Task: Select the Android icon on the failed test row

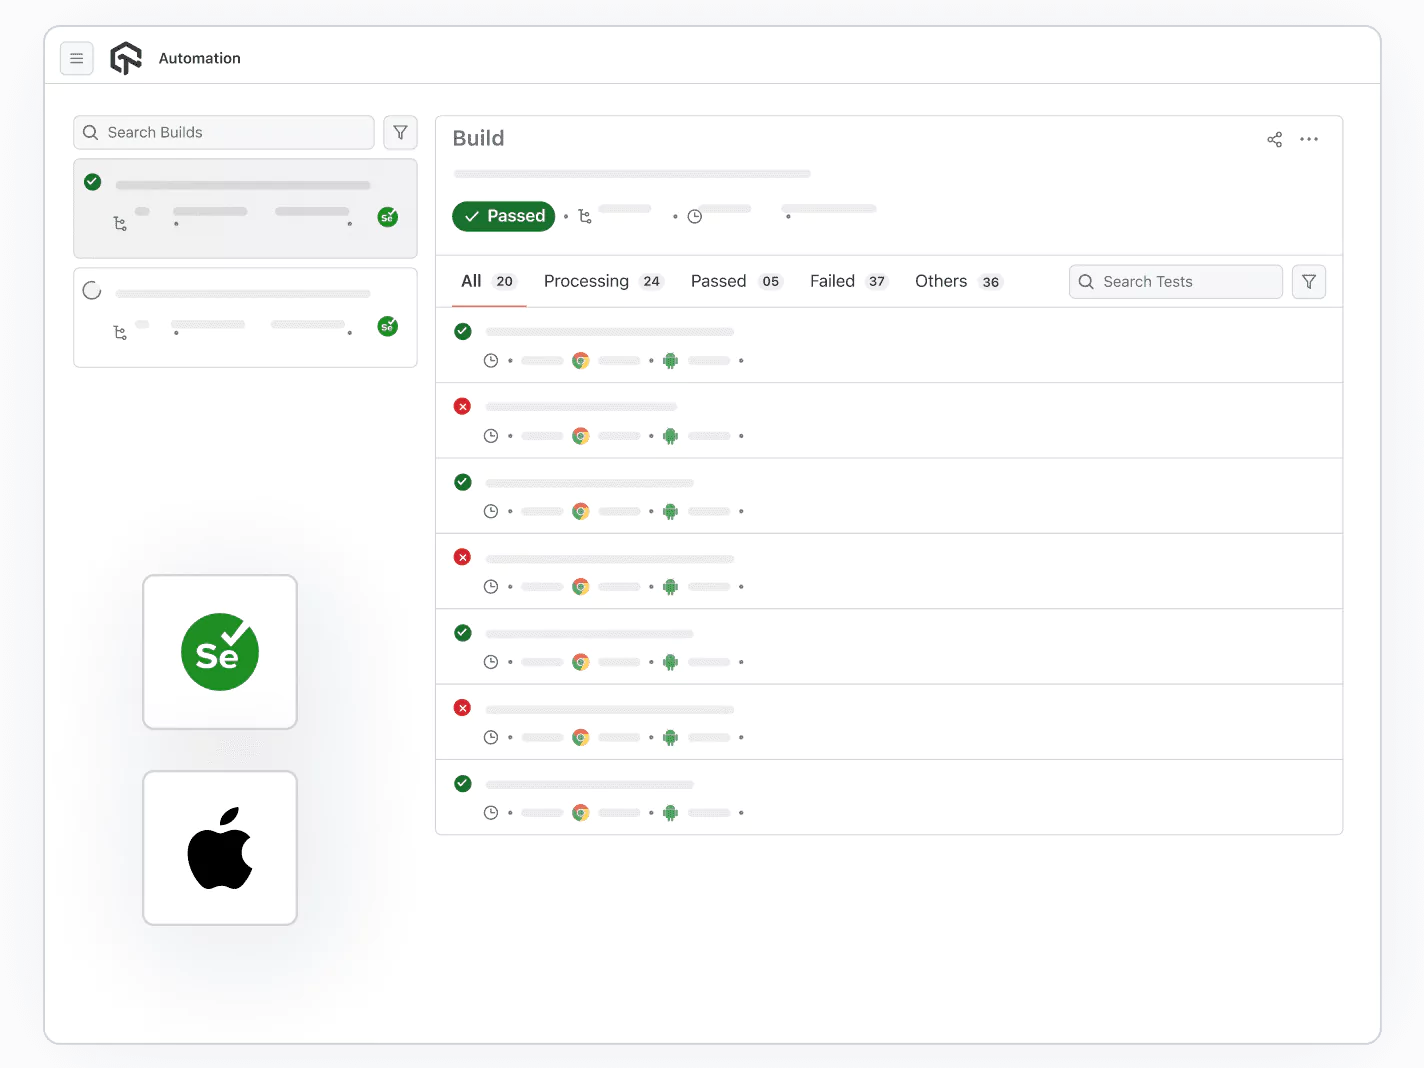Action: pos(670,436)
